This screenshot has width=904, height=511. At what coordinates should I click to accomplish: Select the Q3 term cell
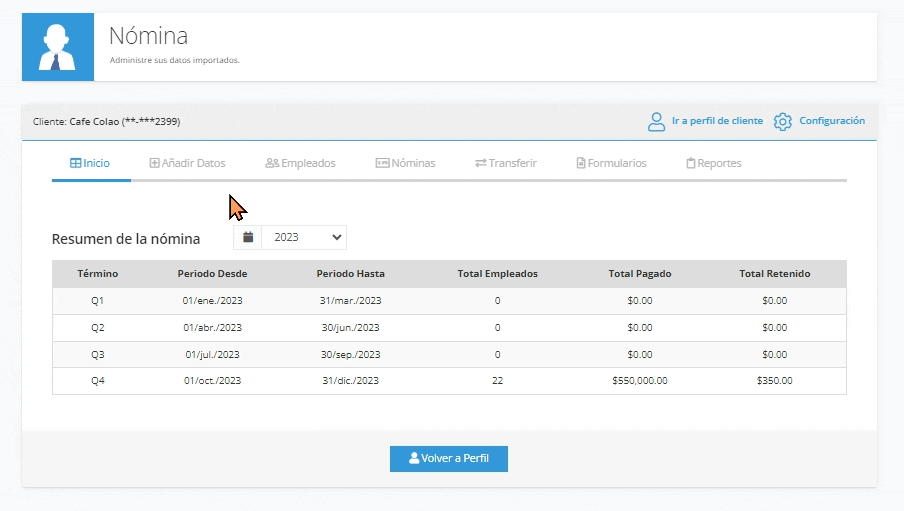coord(97,355)
